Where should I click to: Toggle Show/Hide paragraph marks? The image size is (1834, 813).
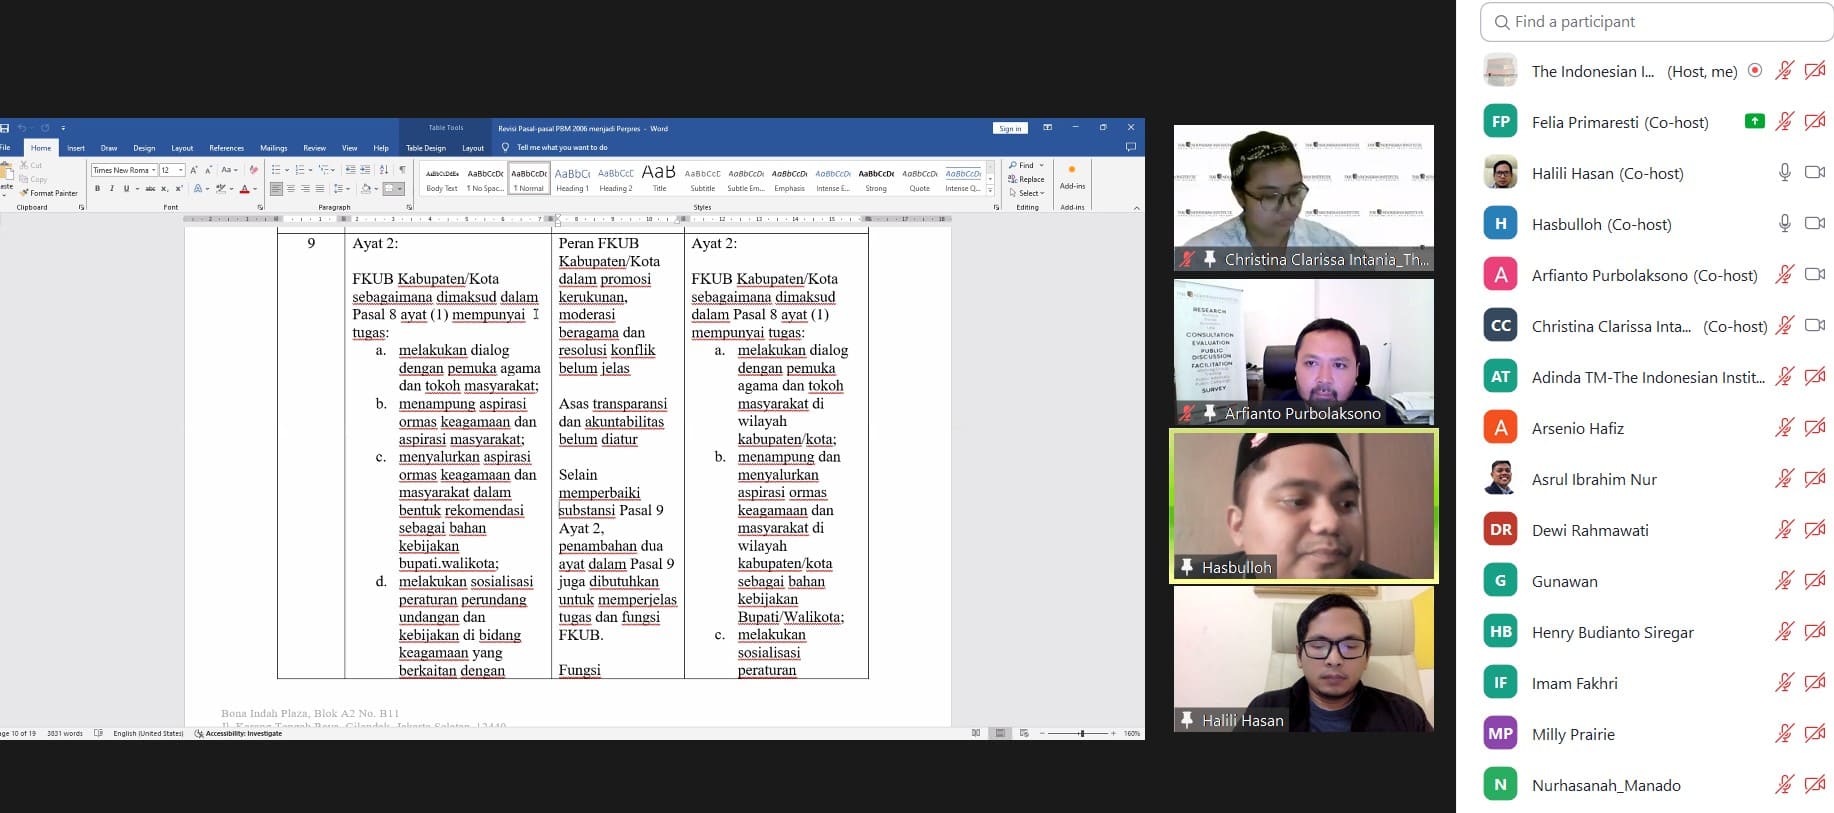coord(402,170)
